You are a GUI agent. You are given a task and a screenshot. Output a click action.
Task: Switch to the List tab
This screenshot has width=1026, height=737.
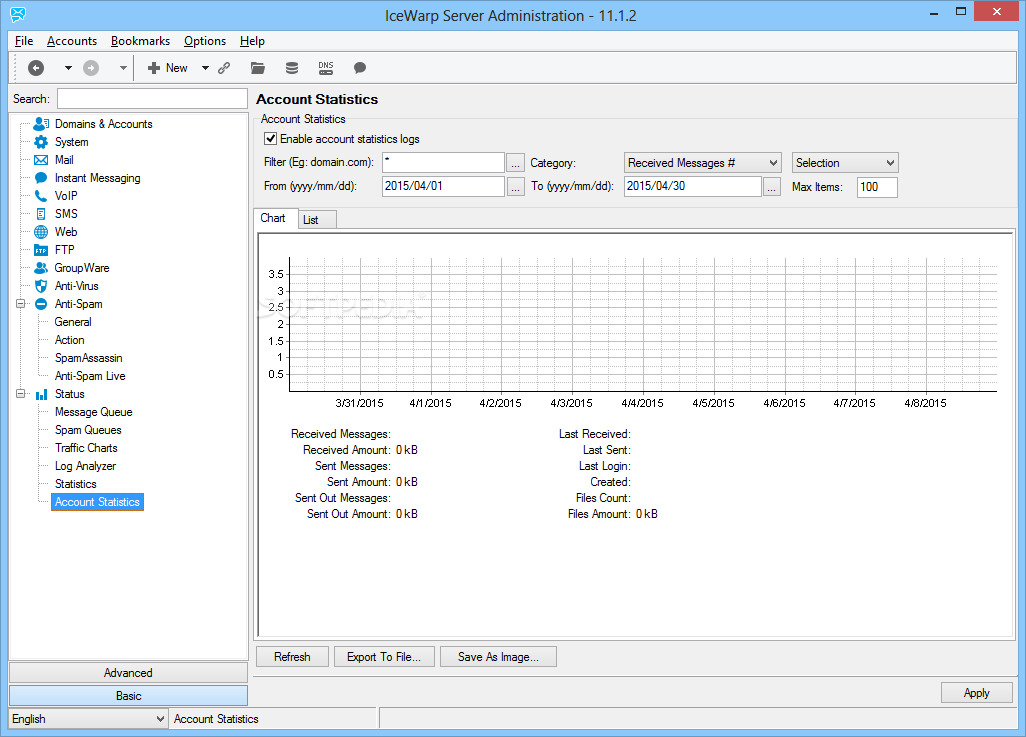pos(317,220)
